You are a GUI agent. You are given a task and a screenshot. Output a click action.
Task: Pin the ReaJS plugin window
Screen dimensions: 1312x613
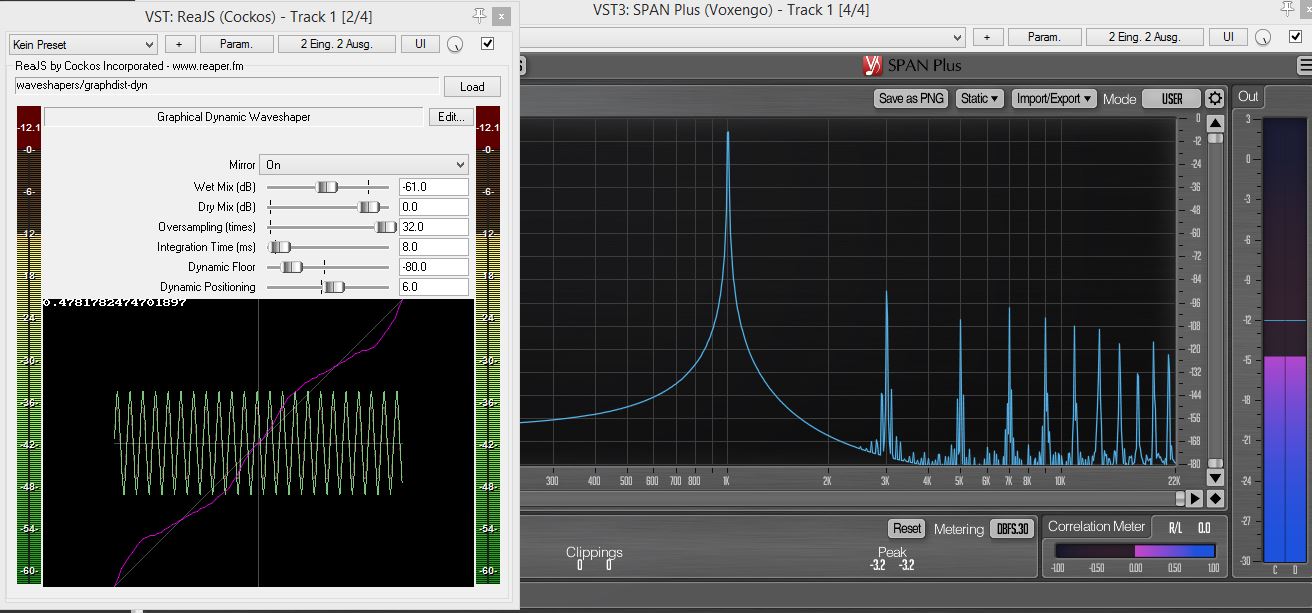pos(481,15)
